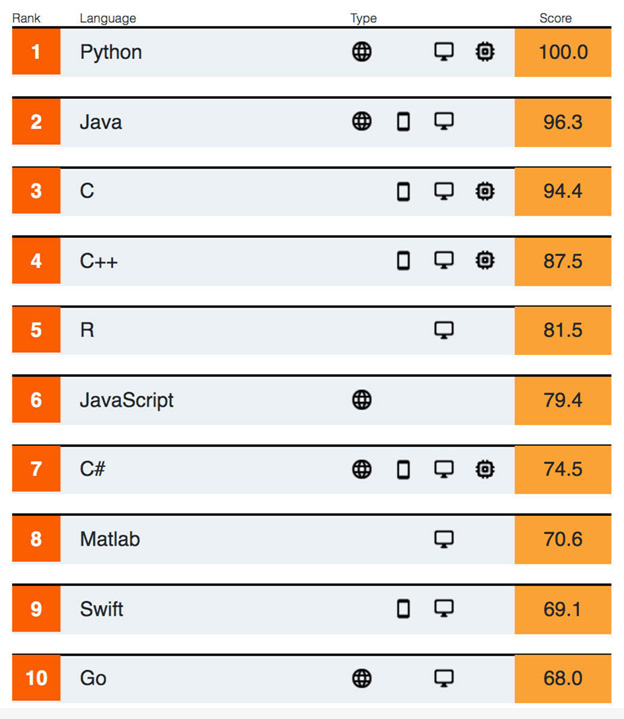Image resolution: width=624 pixels, height=719 pixels.
Task: Click the embedded chip icon in C# row
Action: (x=485, y=470)
